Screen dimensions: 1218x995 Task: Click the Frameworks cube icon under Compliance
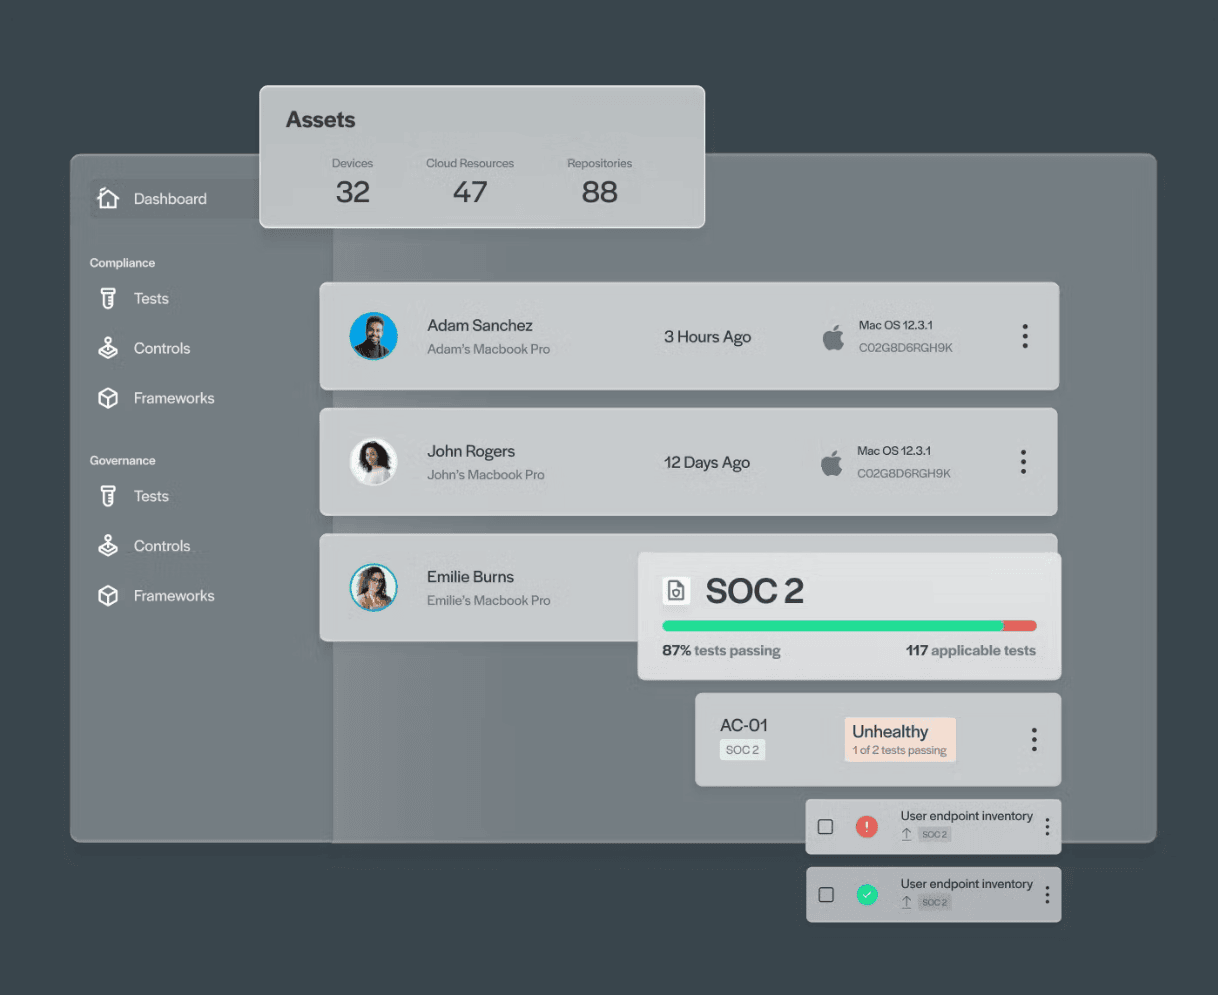[108, 397]
